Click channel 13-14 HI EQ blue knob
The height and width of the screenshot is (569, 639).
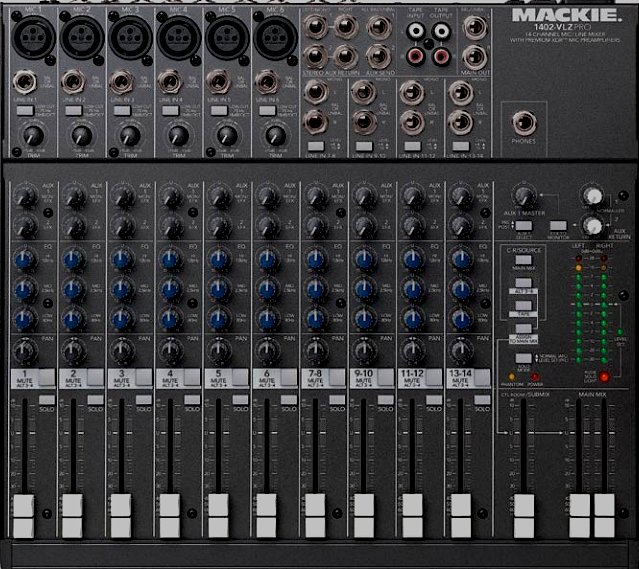point(461,260)
